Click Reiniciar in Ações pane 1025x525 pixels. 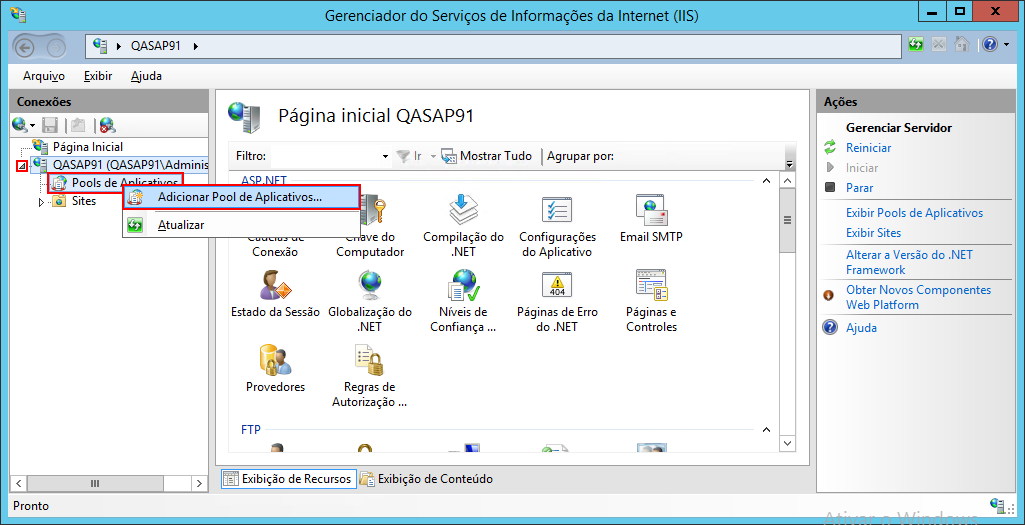pos(868,148)
